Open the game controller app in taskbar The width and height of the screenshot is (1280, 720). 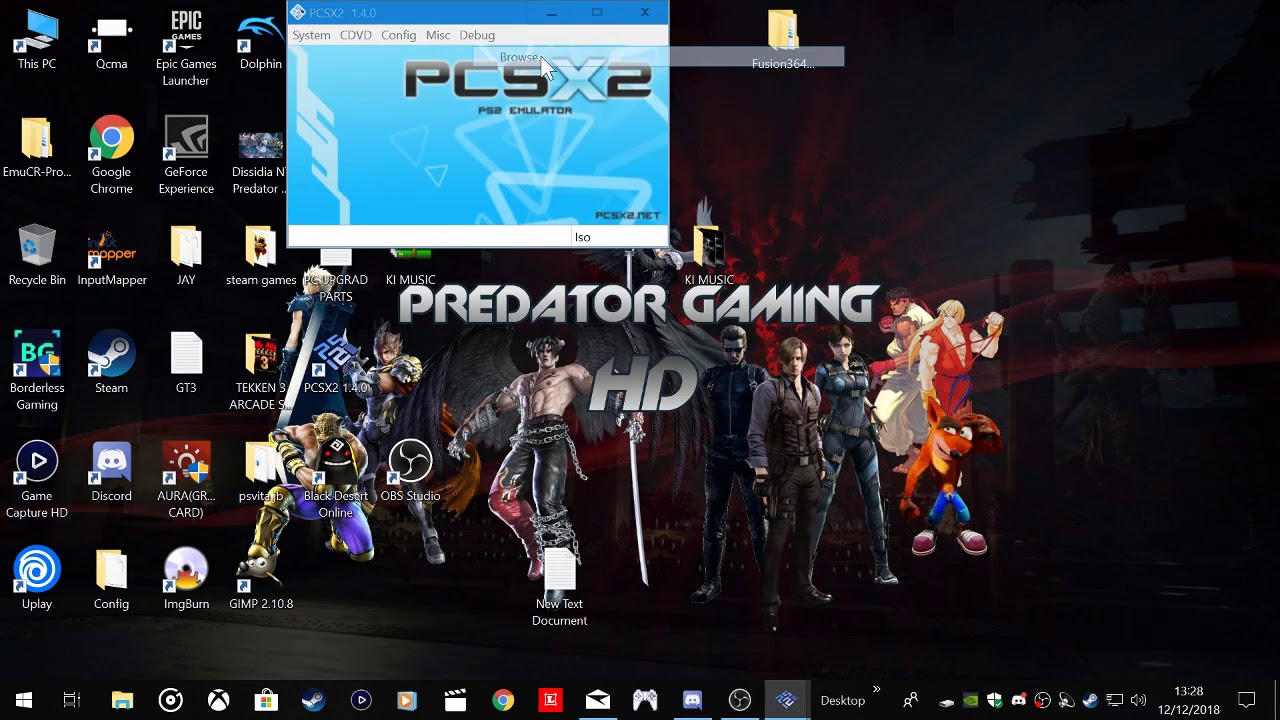click(x=645, y=700)
